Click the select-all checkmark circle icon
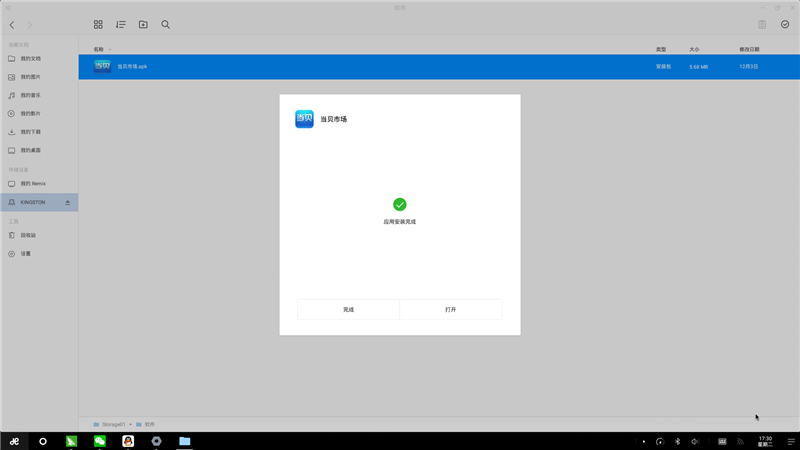 (785, 24)
